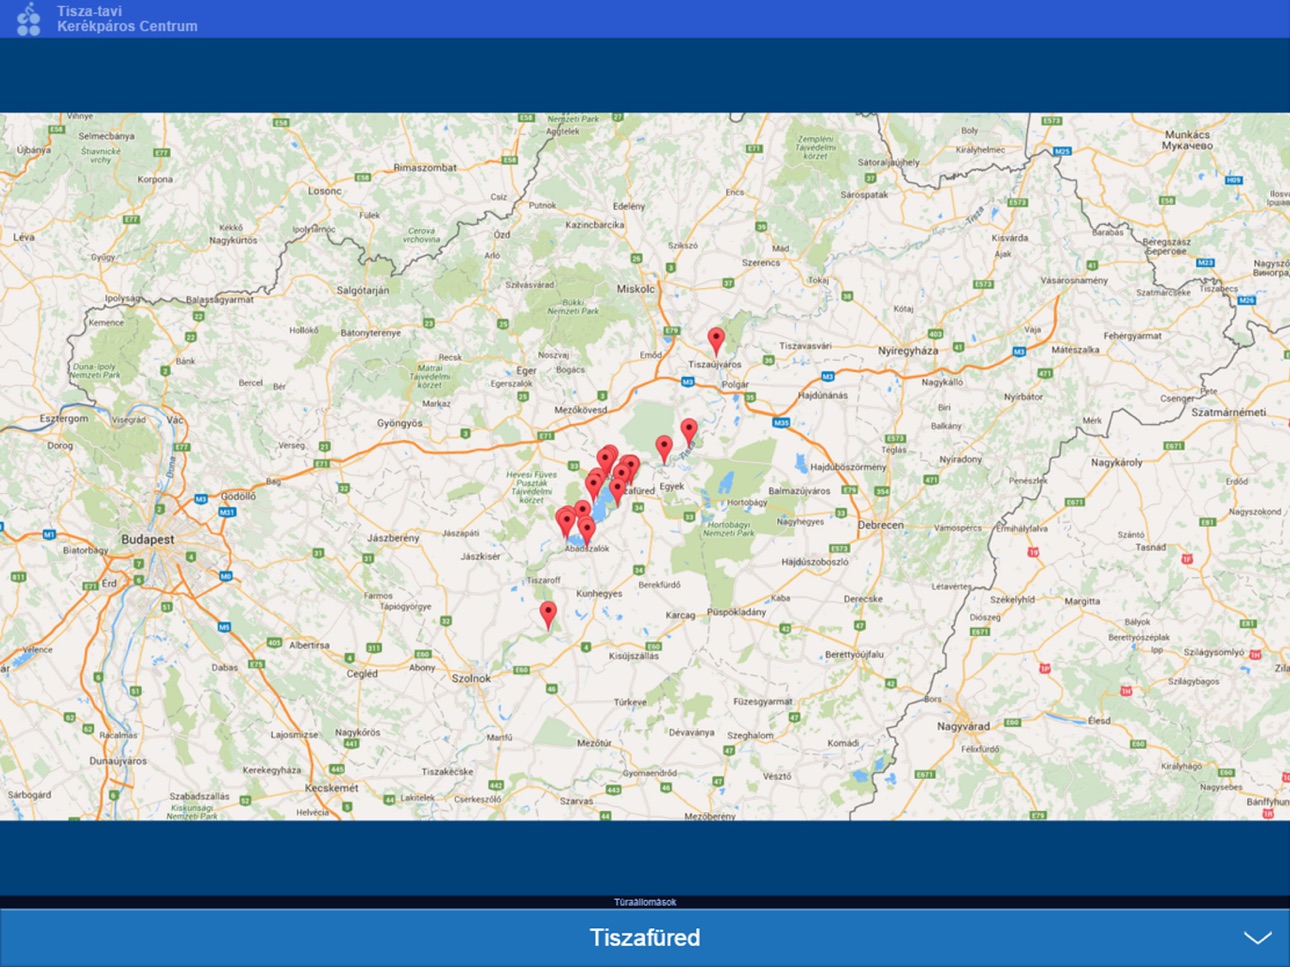Click the Gyöngyös label on the map
1290x967 pixels.
(x=399, y=423)
